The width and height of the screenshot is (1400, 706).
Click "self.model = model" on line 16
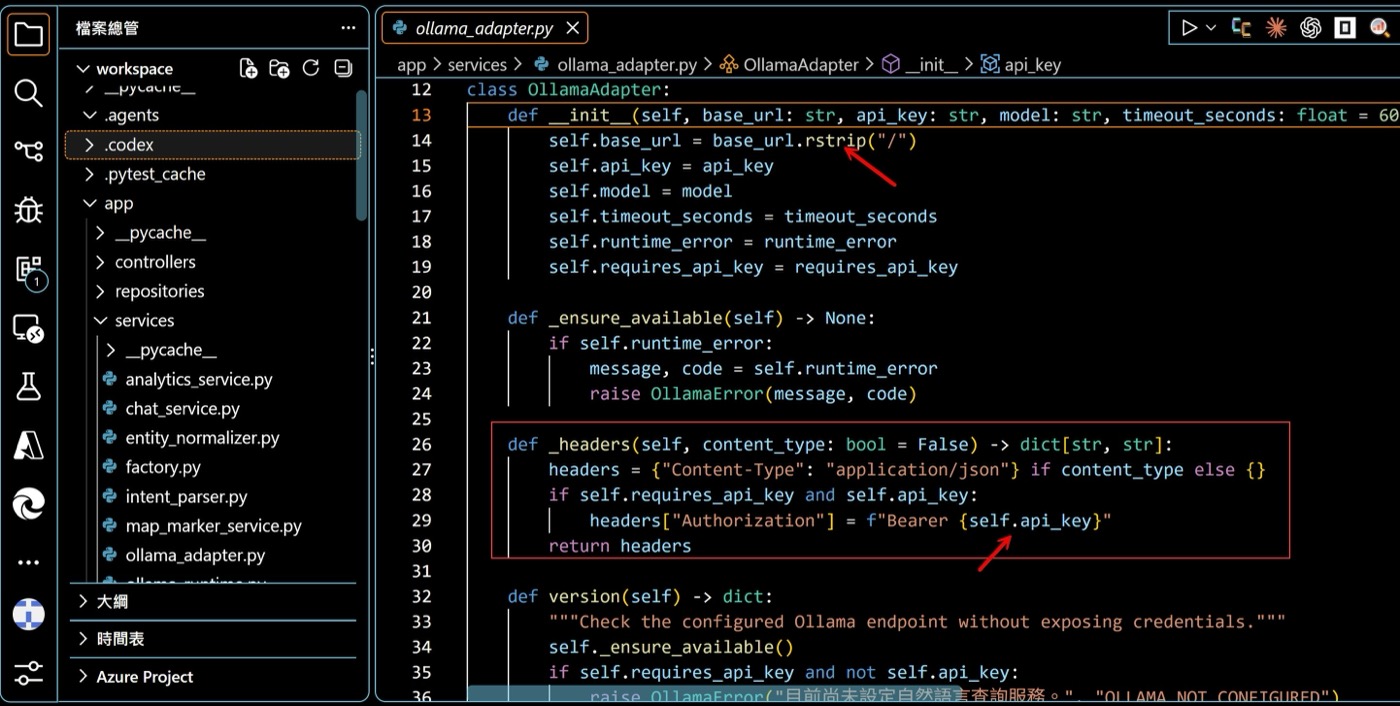(640, 191)
